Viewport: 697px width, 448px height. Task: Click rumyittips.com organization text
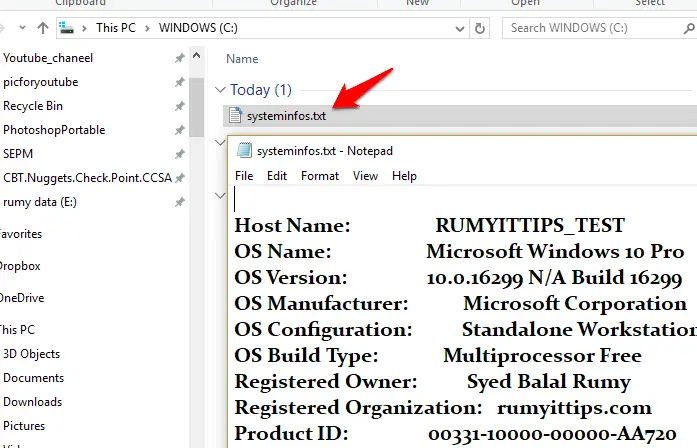click(574, 408)
